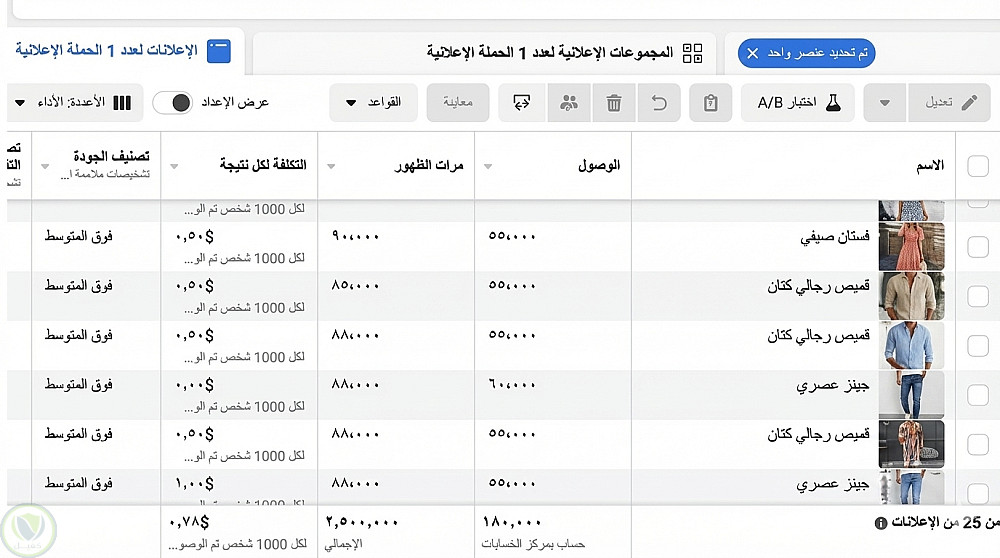This screenshot has height=558, width=1000.
Task: Dismiss the selected-item chip with X
Action: 753,52
